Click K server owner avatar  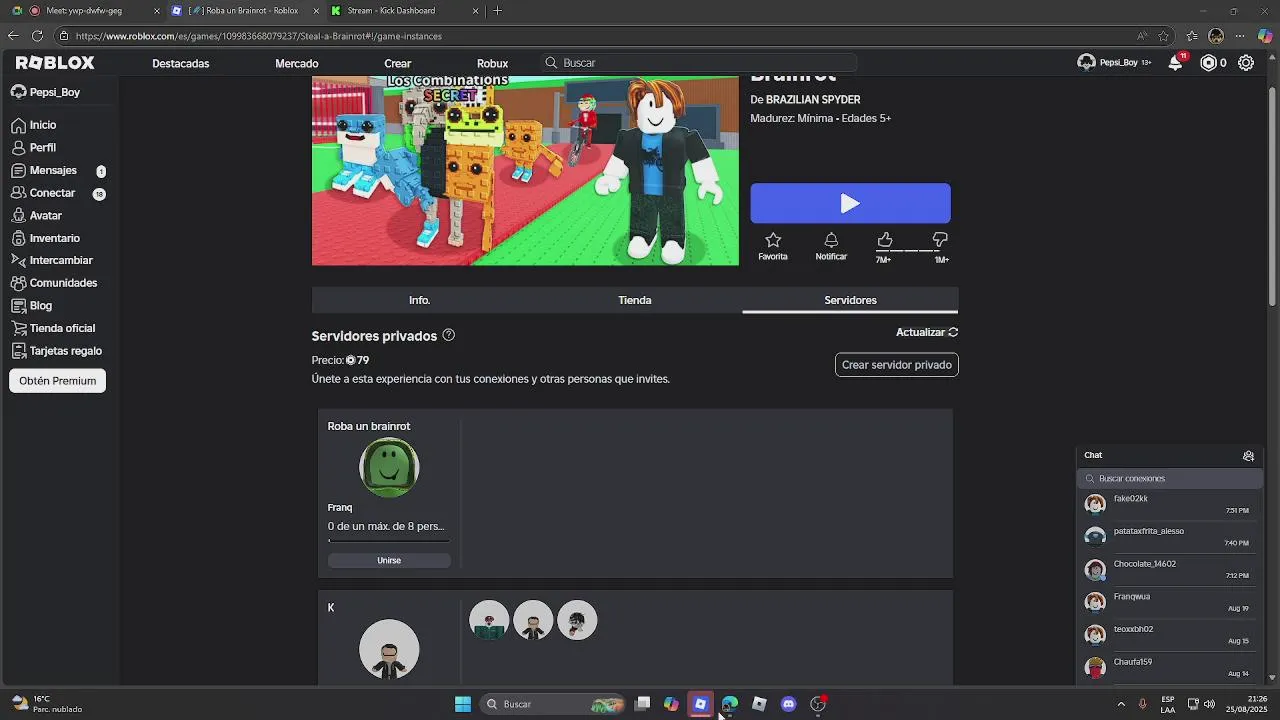(389, 649)
